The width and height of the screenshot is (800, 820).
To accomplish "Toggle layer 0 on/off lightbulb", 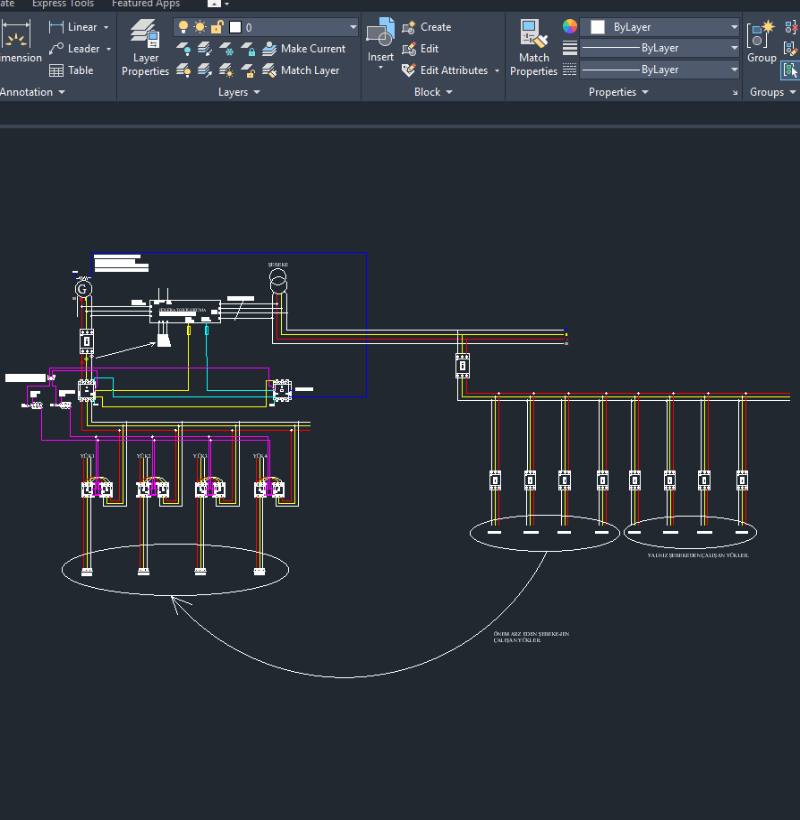I will 183,27.
